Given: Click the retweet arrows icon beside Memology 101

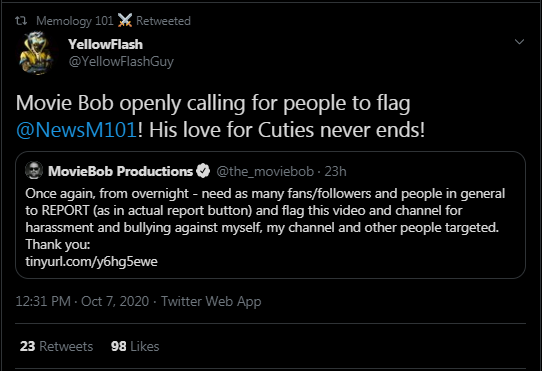Looking at the screenshot, I should coord(21,21).
